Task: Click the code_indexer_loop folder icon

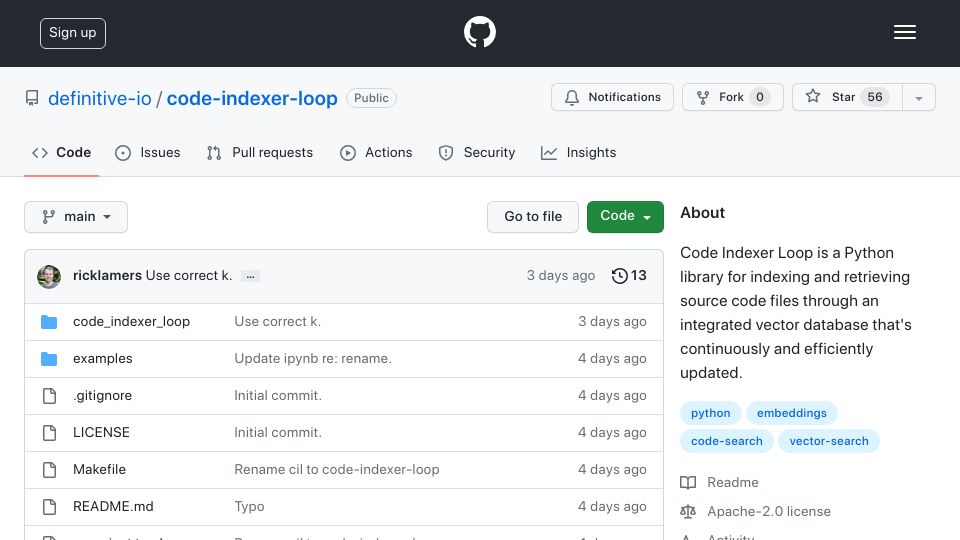Action: (x=49, y=321)
